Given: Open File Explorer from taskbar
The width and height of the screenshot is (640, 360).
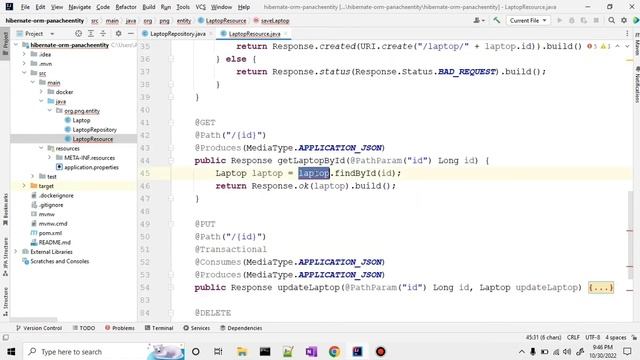Looking at the screenshot, I should (x=242, y=351).
